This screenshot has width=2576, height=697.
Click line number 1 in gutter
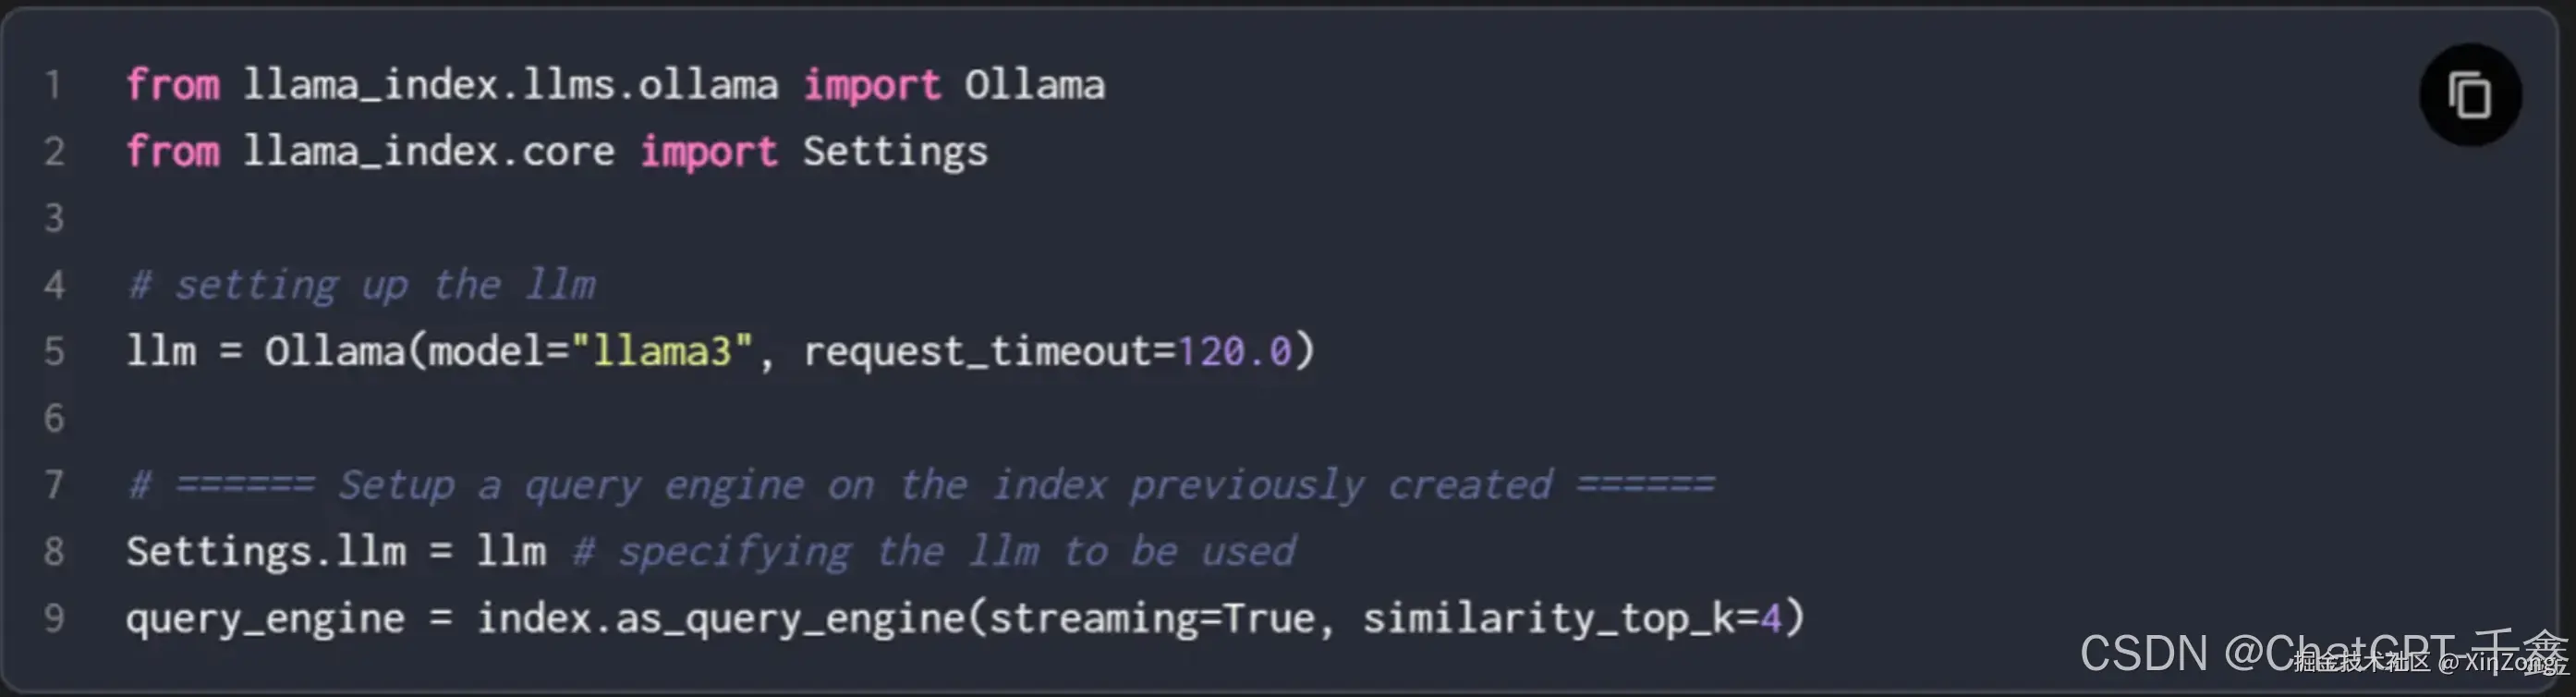tap(53, 85)
